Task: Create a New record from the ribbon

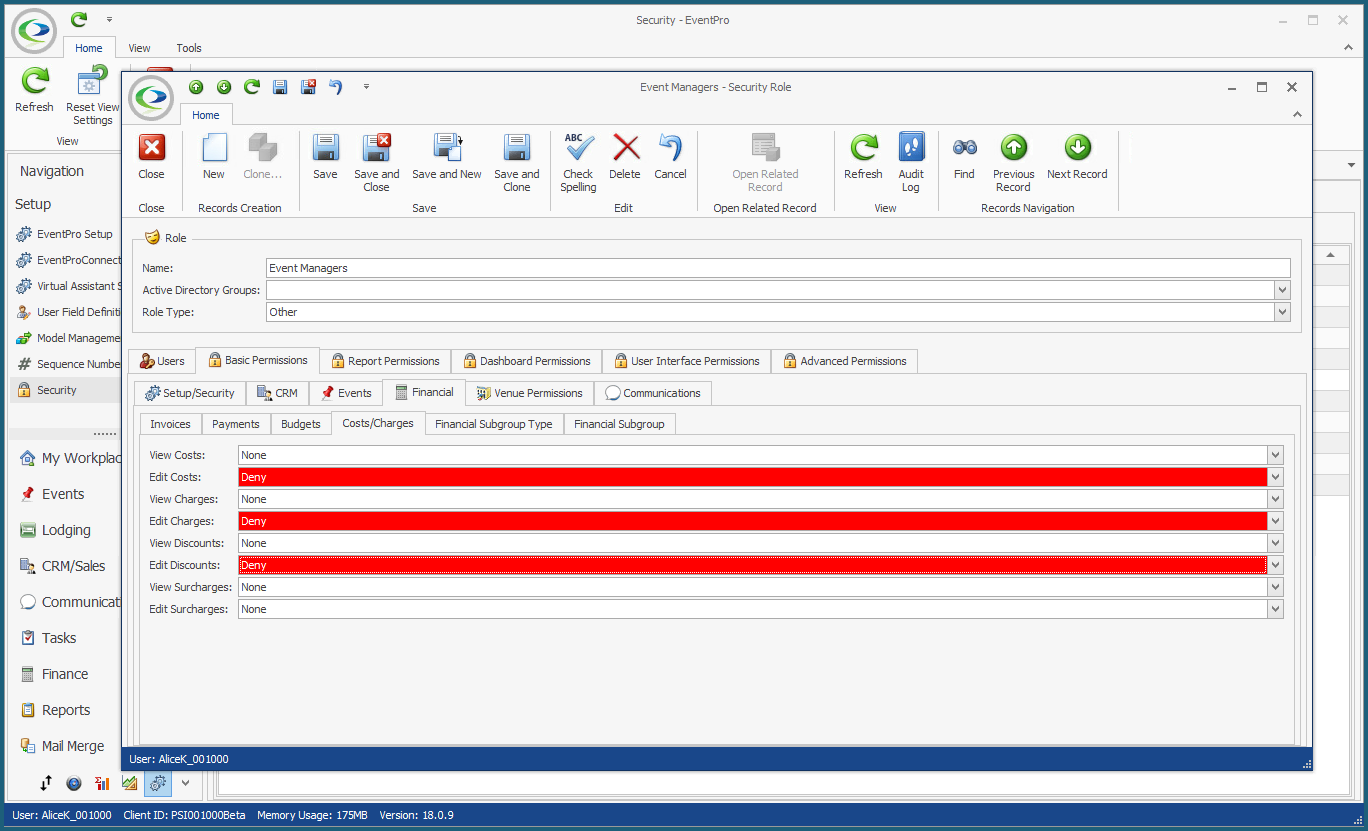Action: pos(214,157)
